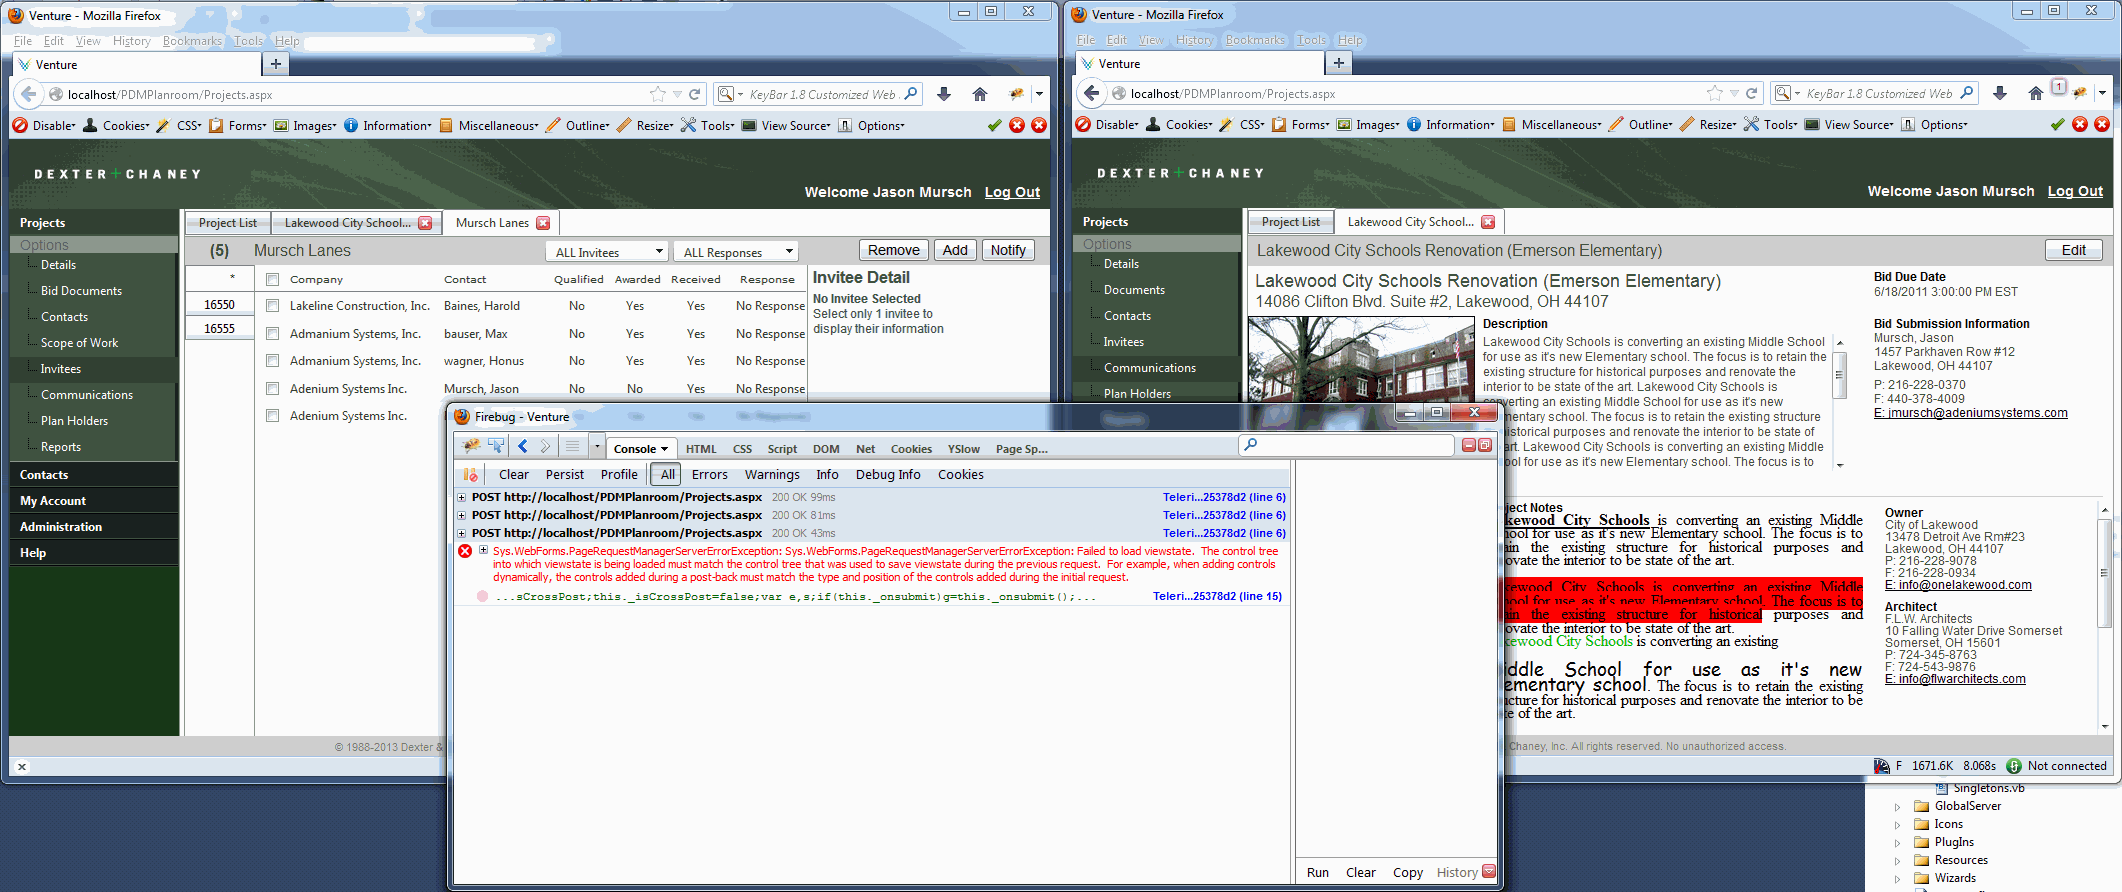2122x892 pixels.
Task: Expand the first POST request, 99ms
Action: [x=462, y=497]
